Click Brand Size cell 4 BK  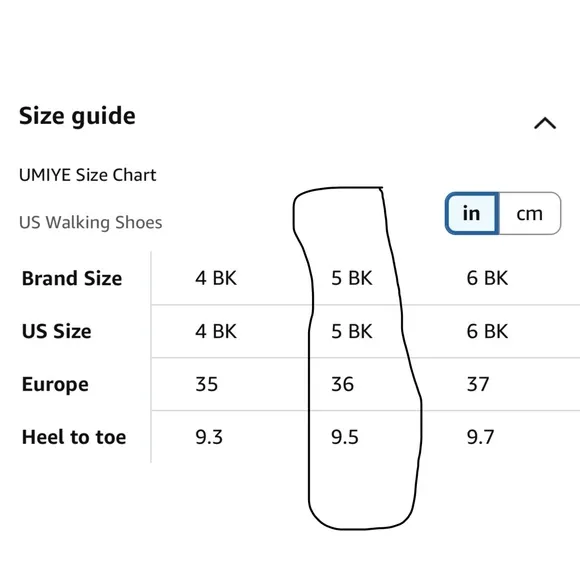click(216, 278)
